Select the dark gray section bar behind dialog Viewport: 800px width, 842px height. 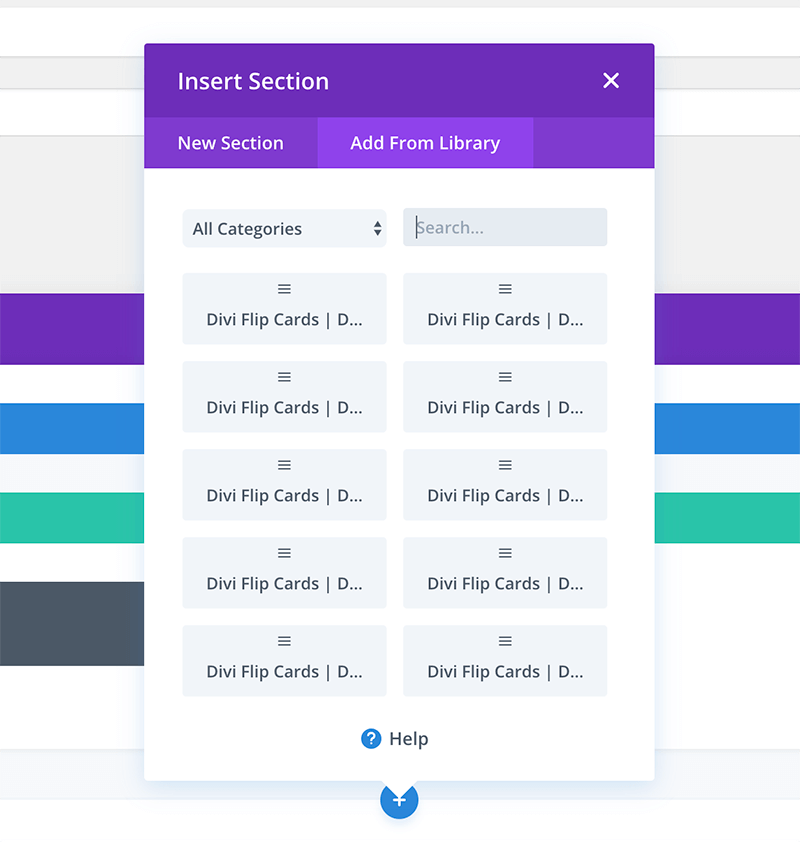click(x=72, y=624)
